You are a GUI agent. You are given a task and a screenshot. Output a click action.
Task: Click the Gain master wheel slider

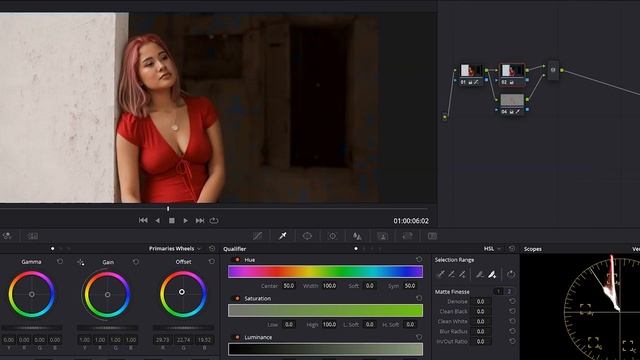tap(107, 328)
